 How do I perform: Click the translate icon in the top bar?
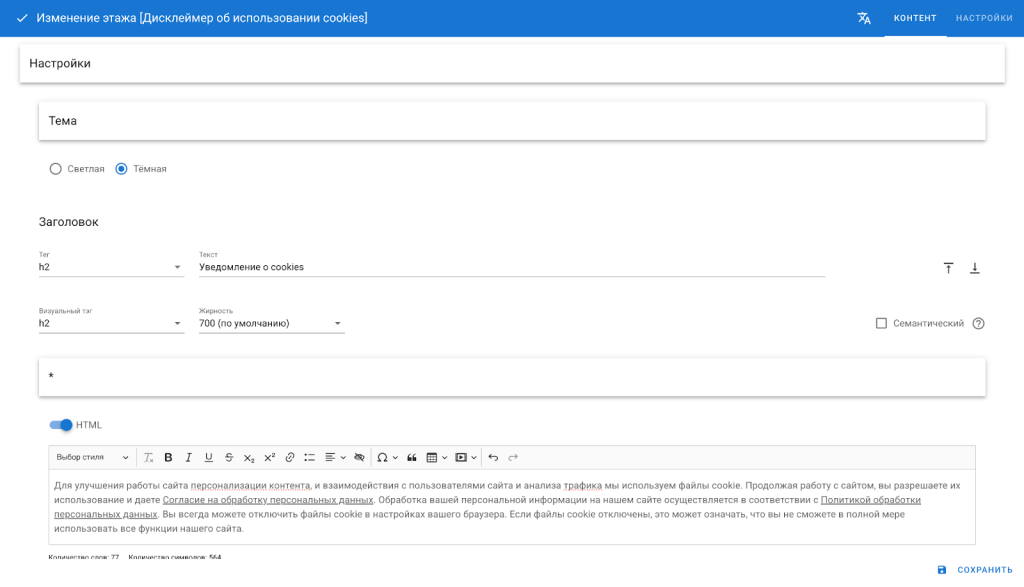pyautogui.click(x=864, y=18)
